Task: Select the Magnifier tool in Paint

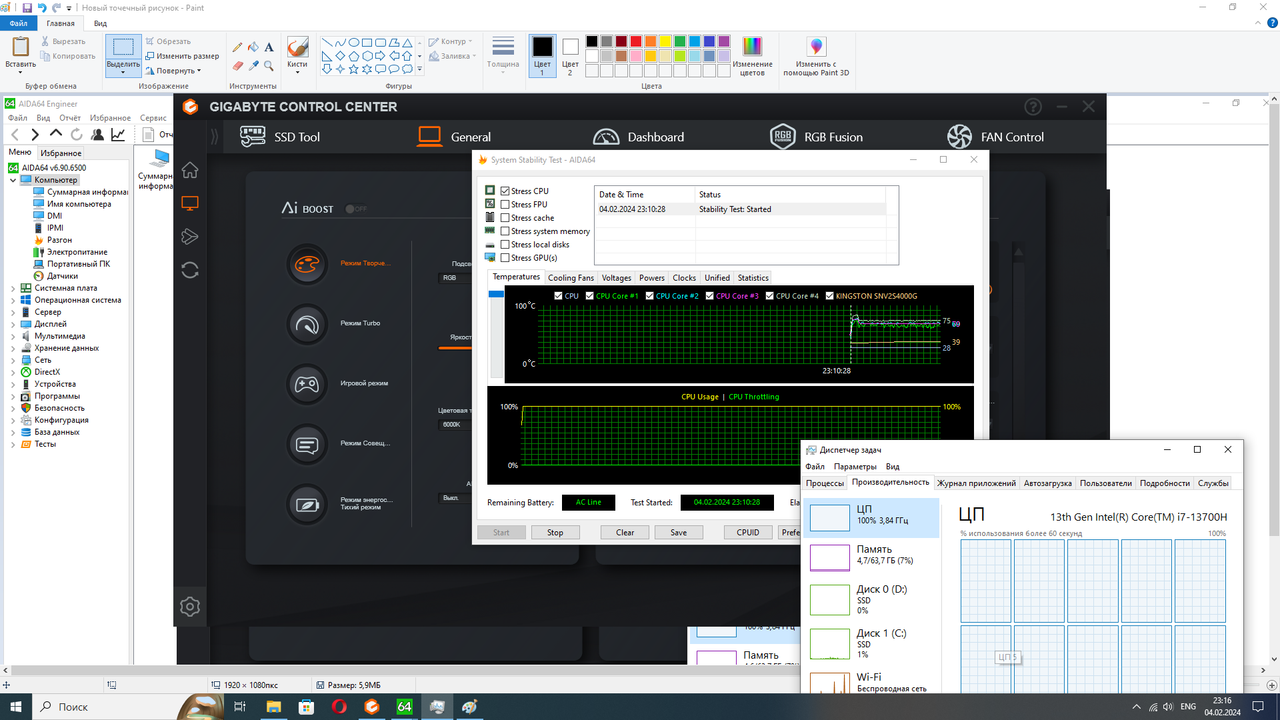Action: (269, 66)
